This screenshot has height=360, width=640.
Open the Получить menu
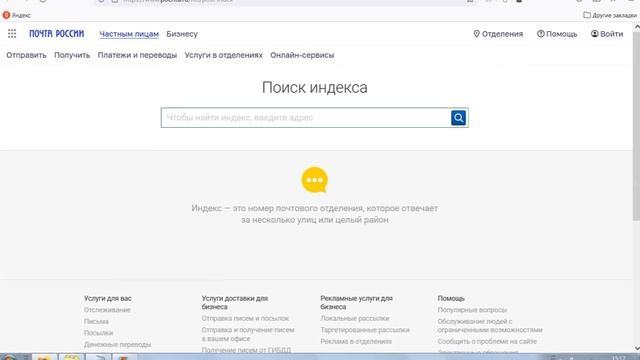pos(72,55)
